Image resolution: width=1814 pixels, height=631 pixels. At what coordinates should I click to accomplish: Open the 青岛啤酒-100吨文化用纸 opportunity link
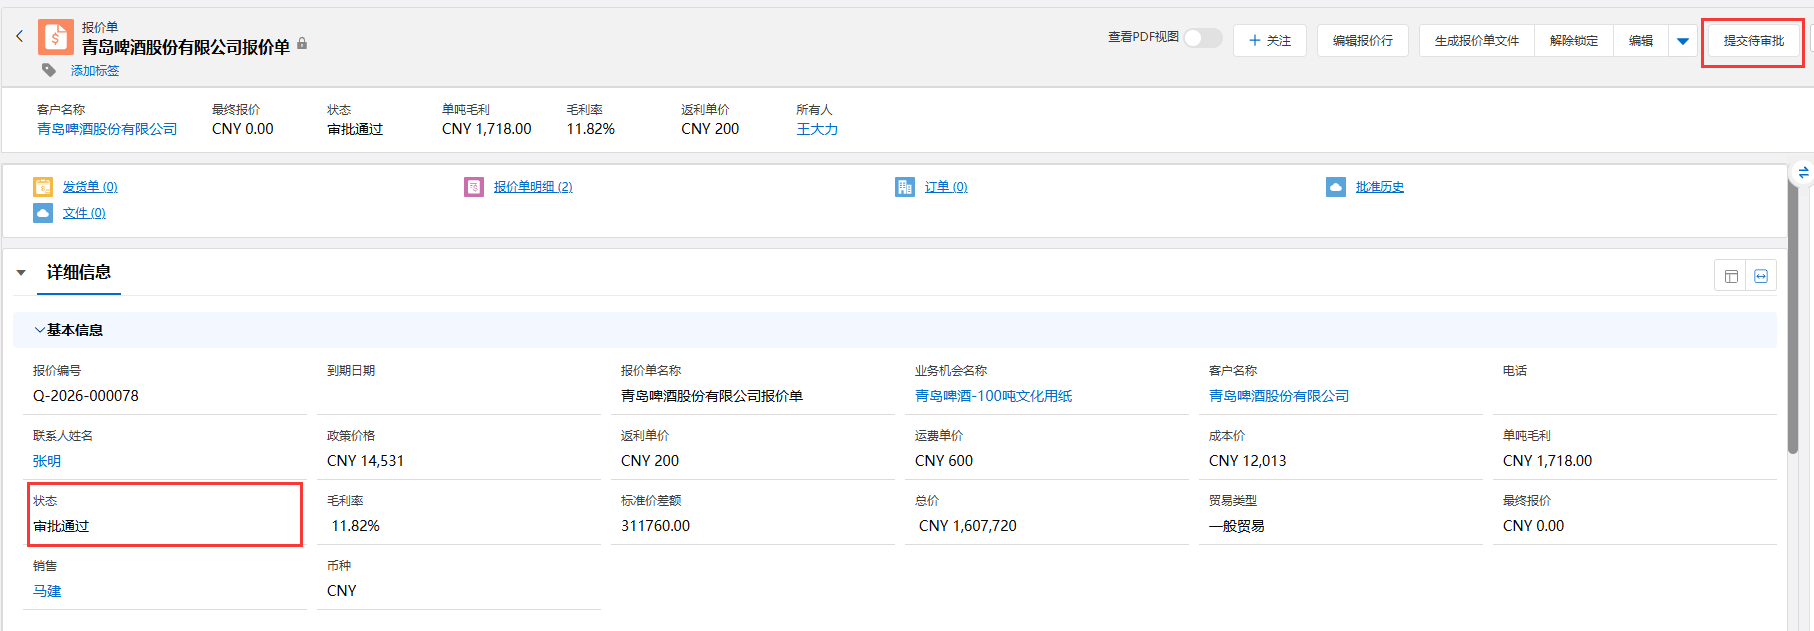coord(993,396)
